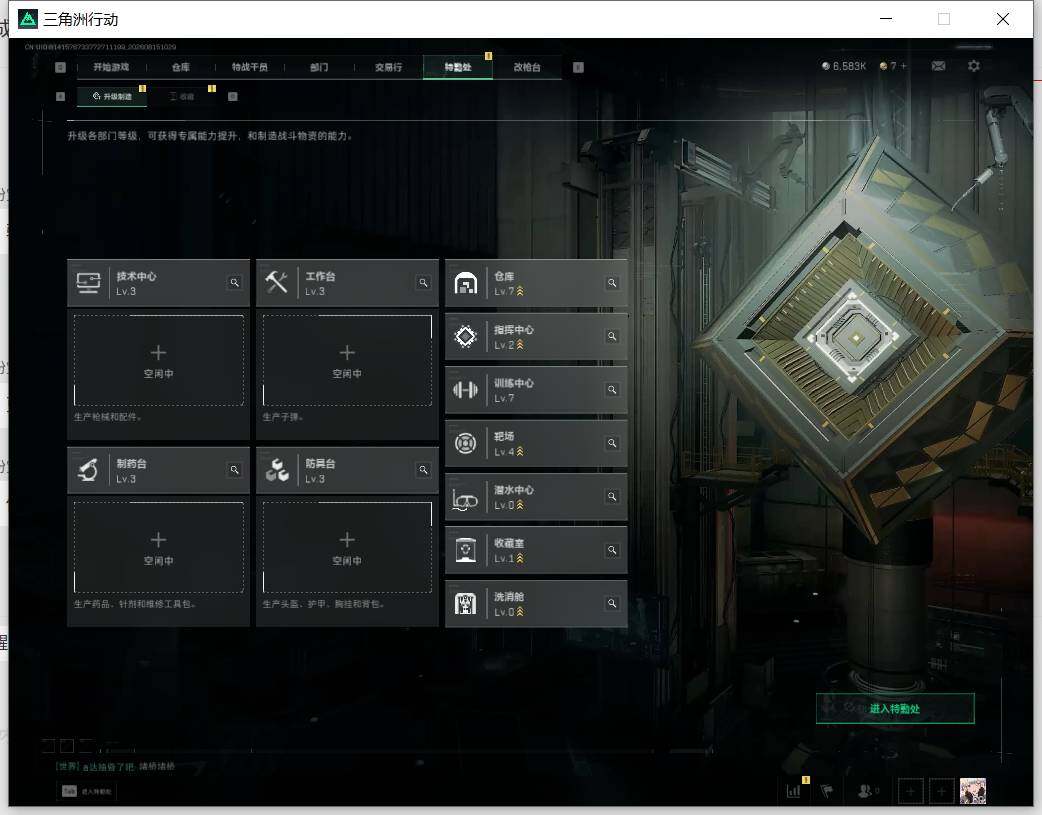
Task: Open the bar chart stats icon
Action: pyautogui.click(x=793, y=791)
